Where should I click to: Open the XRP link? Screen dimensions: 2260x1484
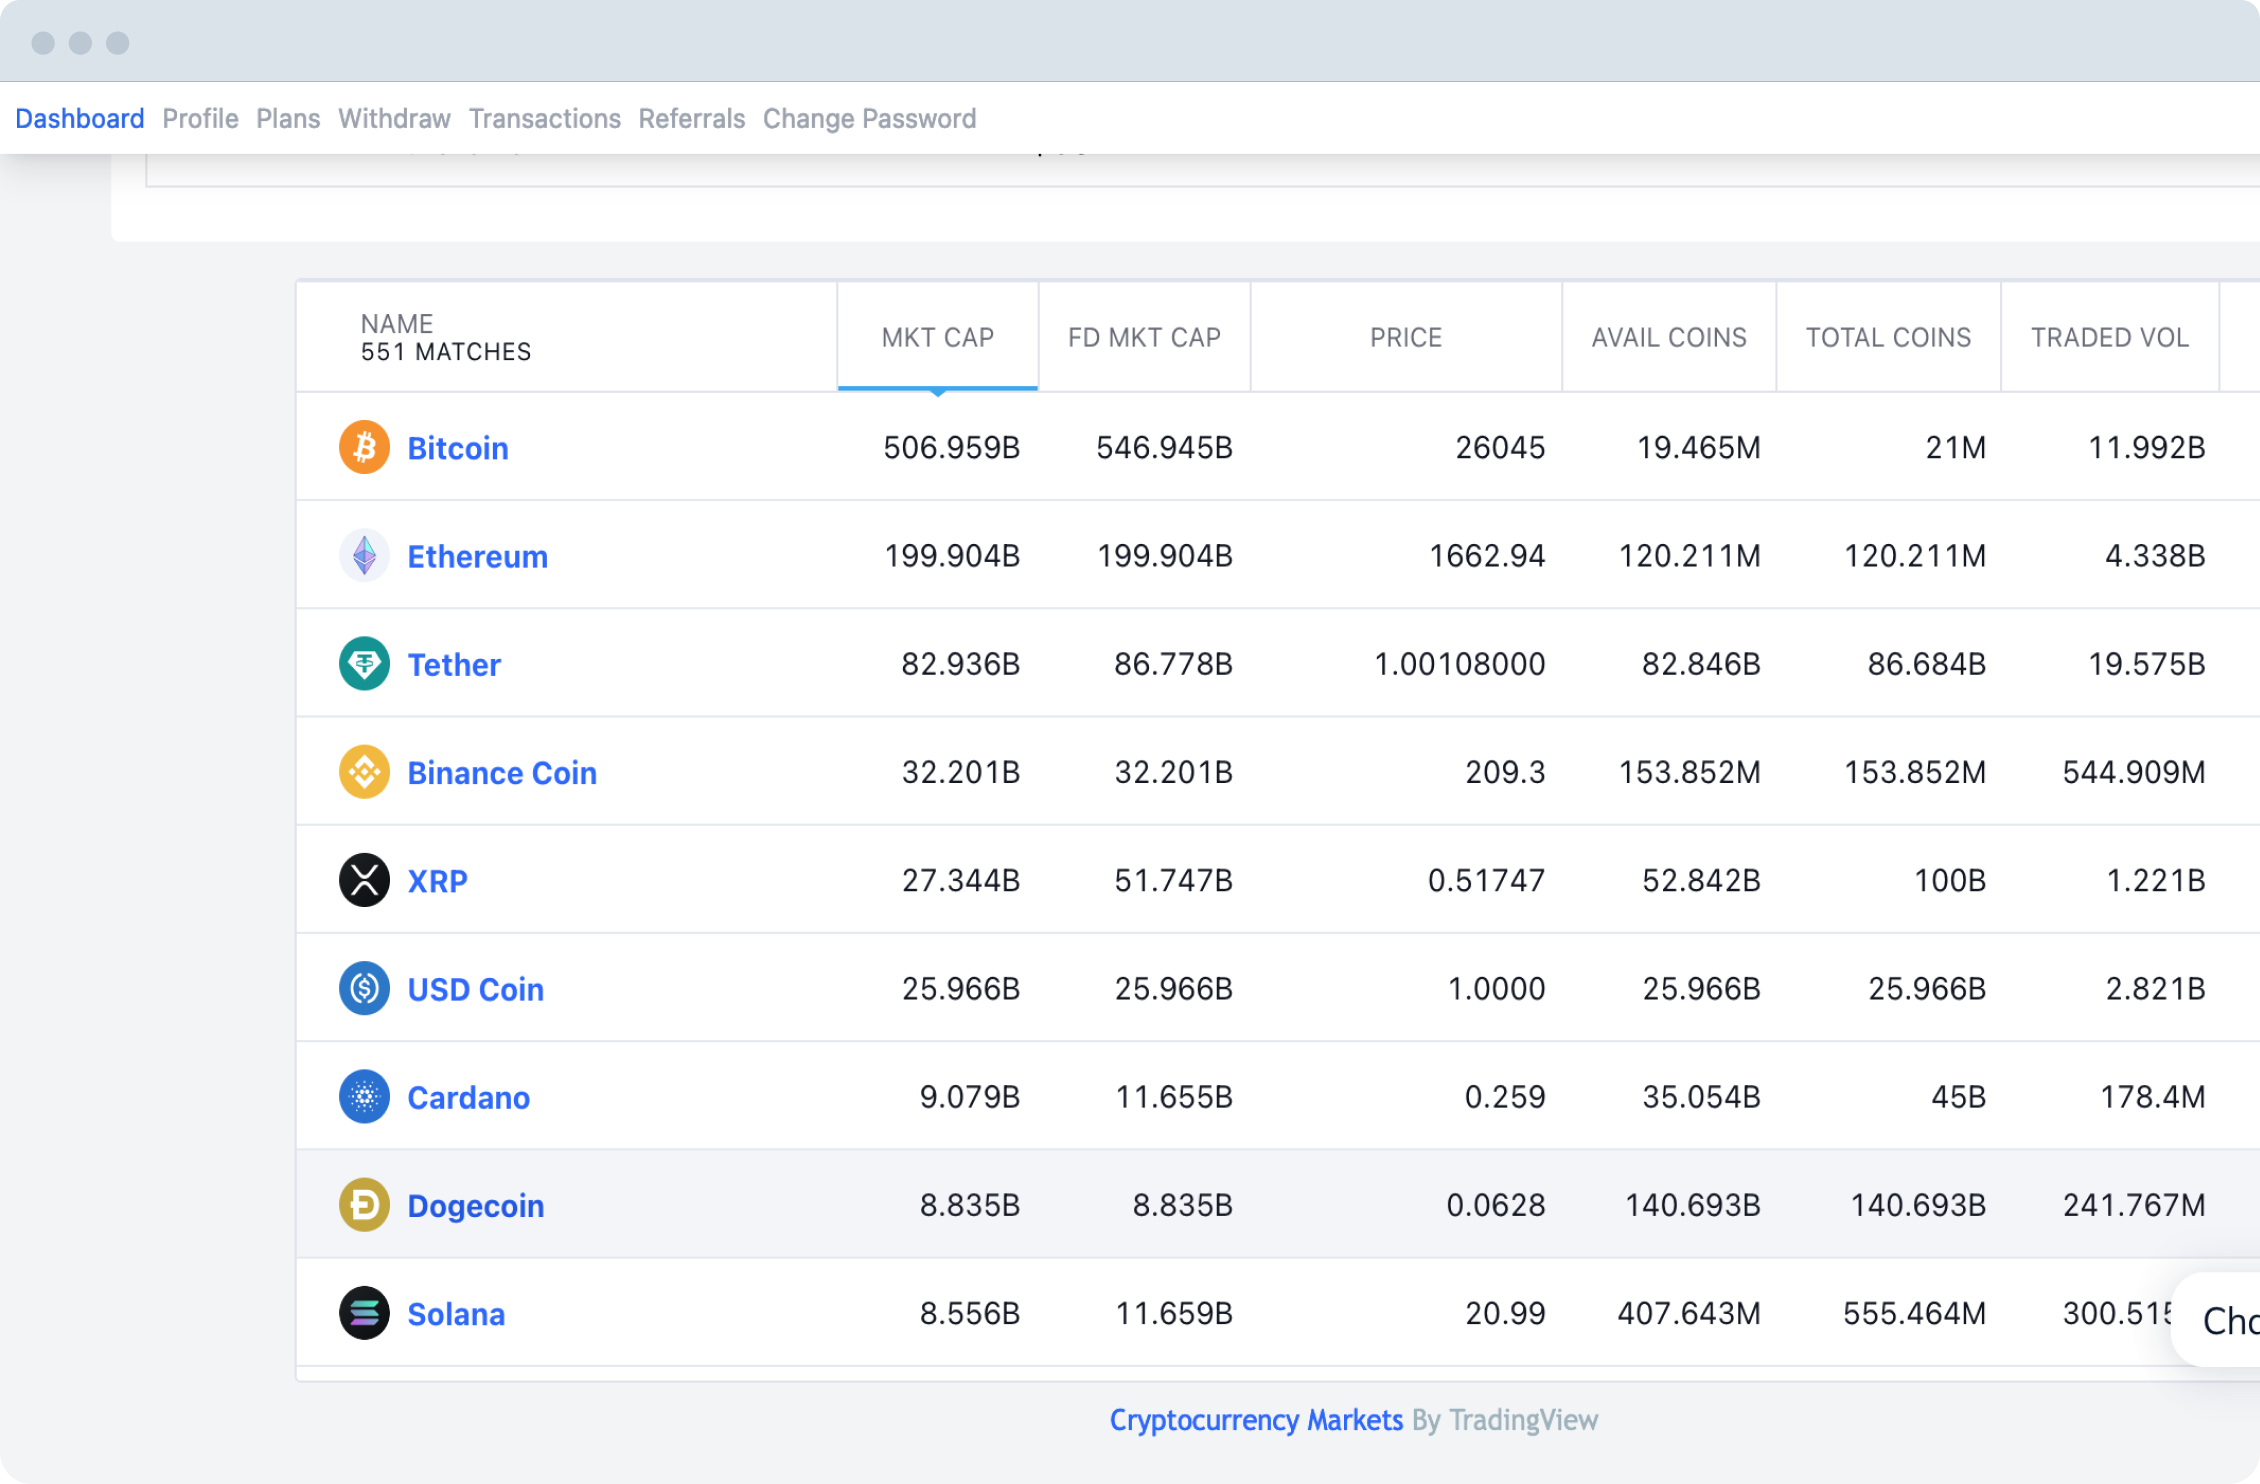pos(437,881)
